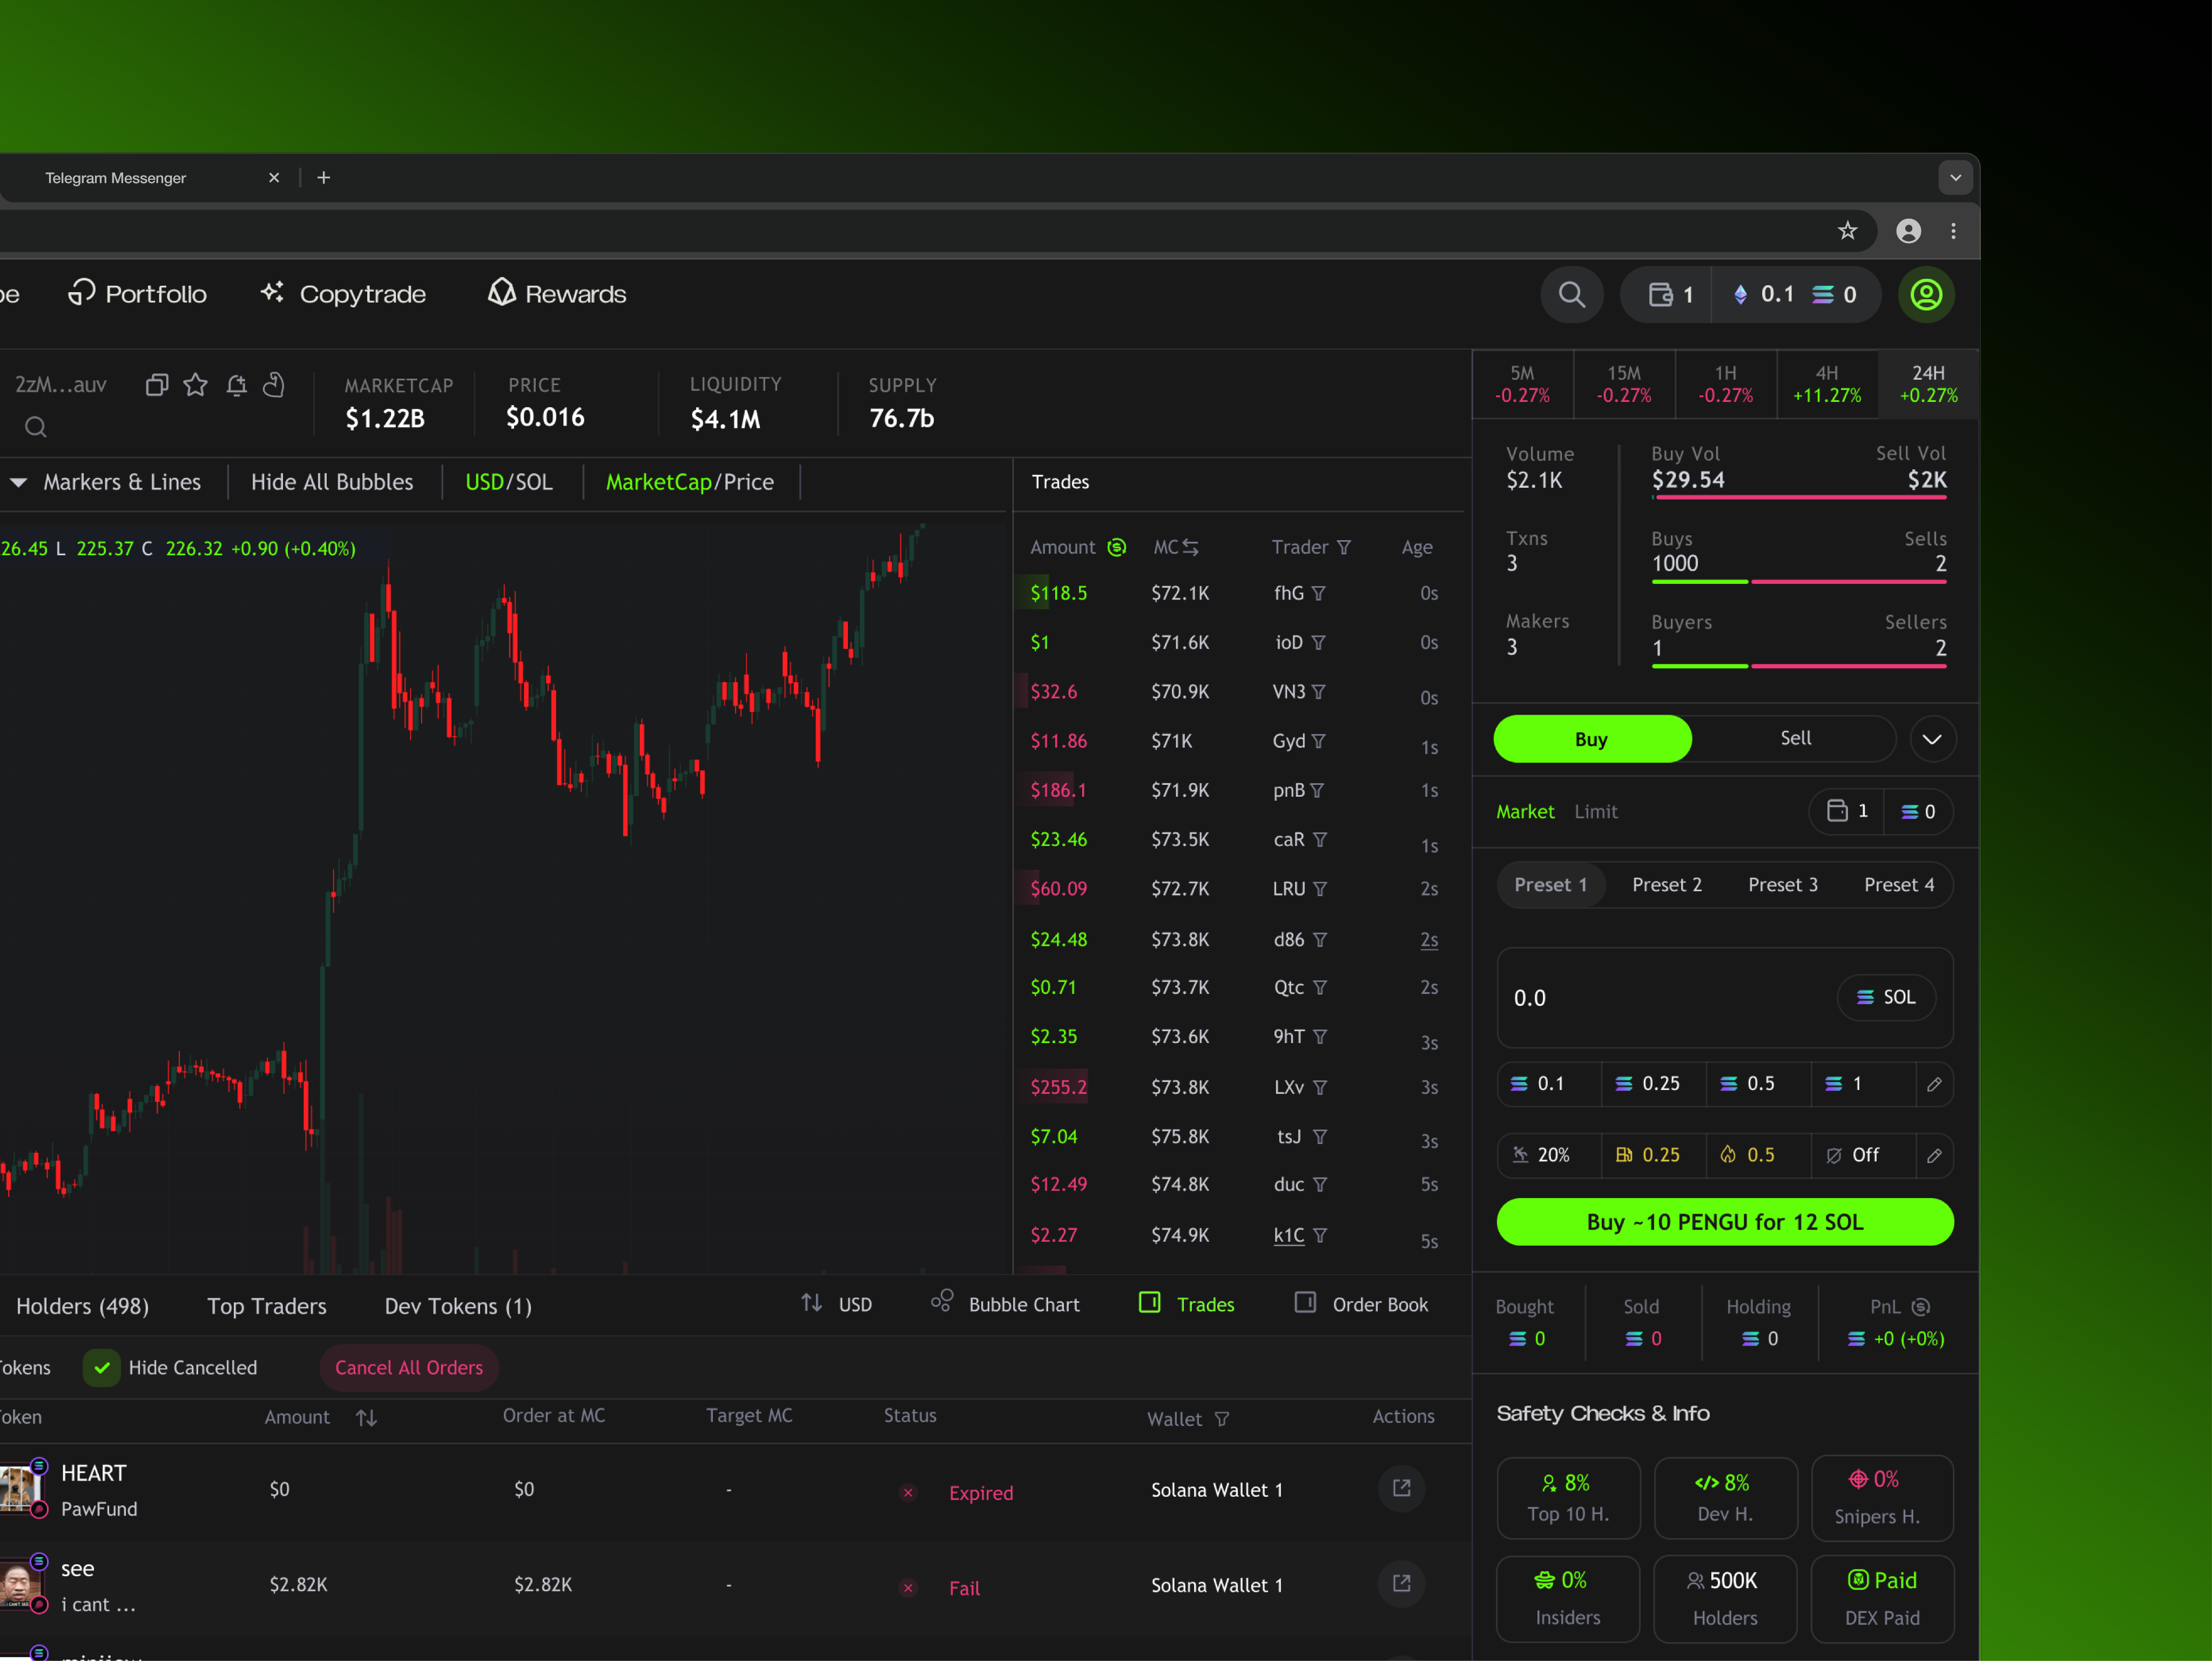Open wallet link for the HEART order
Image resolution: width=2212 pixels, height=1661 pixels.
coord(1401,1488)
